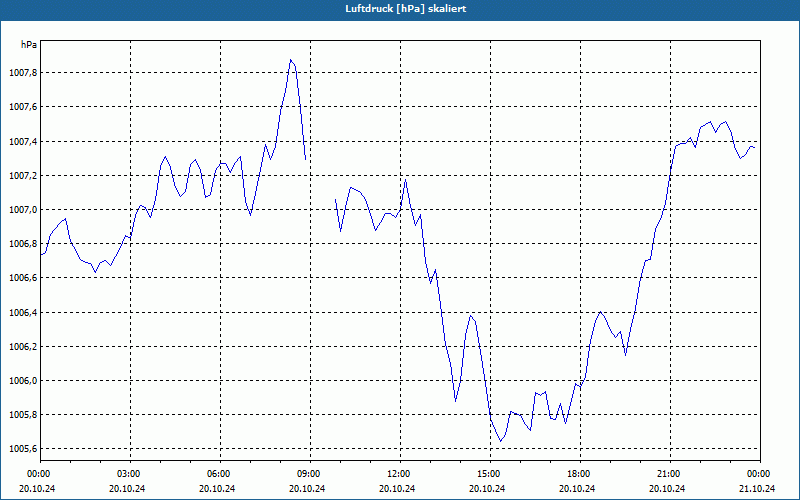This screenshot has height=500, width=800.
Task: Select the "21.10.24" date label
Action: [757, 488]
